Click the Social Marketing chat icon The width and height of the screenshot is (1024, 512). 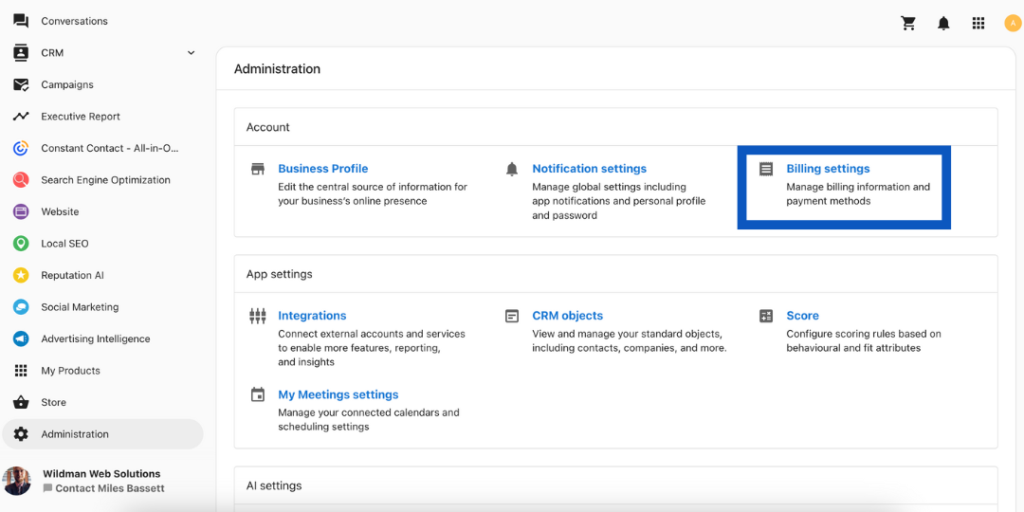pos(21,307)
